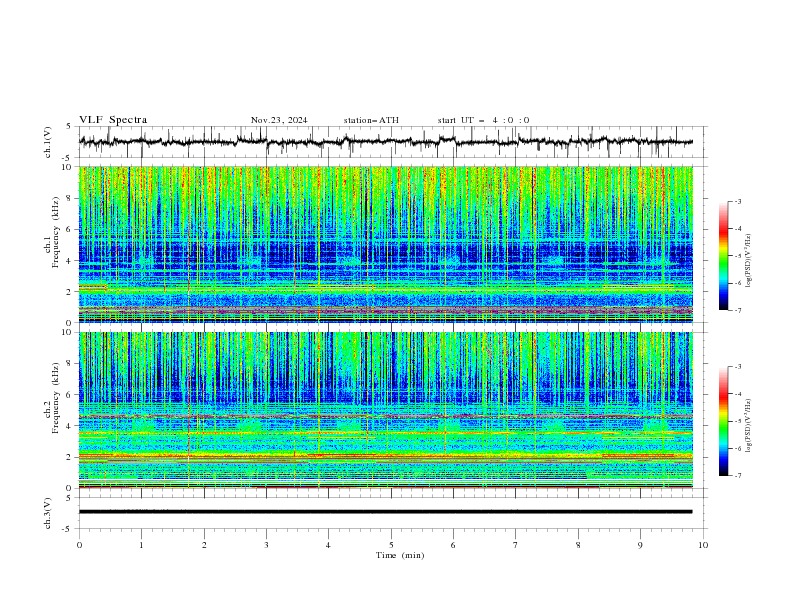Click the 'station=ATH' label
The image size is (792, 612).
point(371,120)
